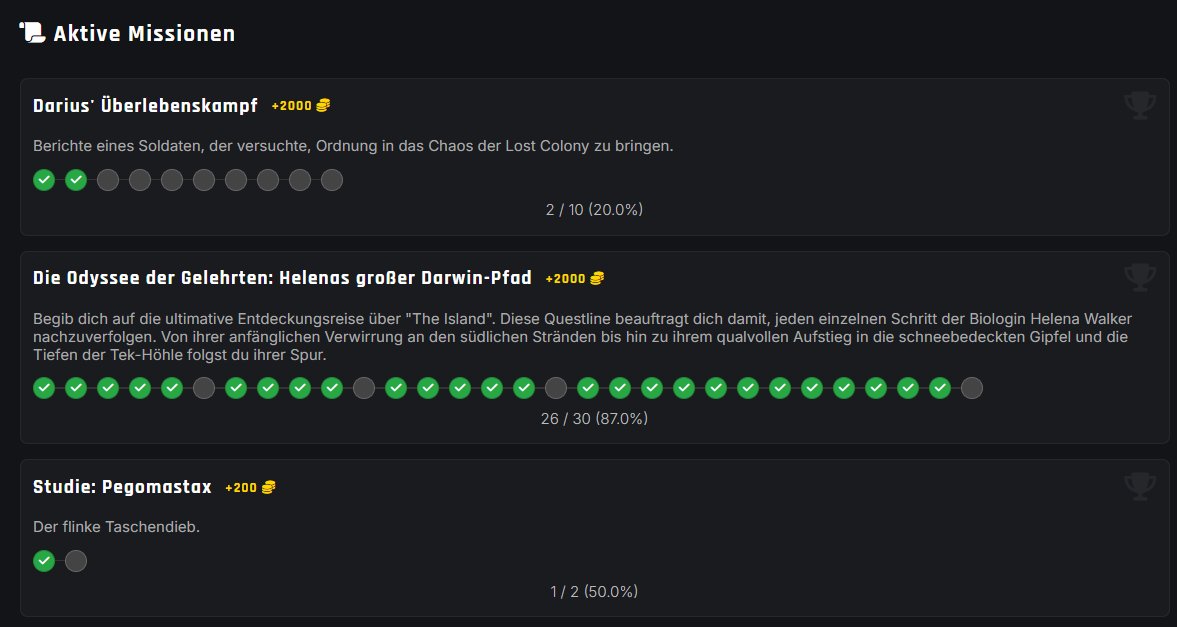
Task: Click the scroll icon beside Aktive Missionen
Action: pos(33,33)
